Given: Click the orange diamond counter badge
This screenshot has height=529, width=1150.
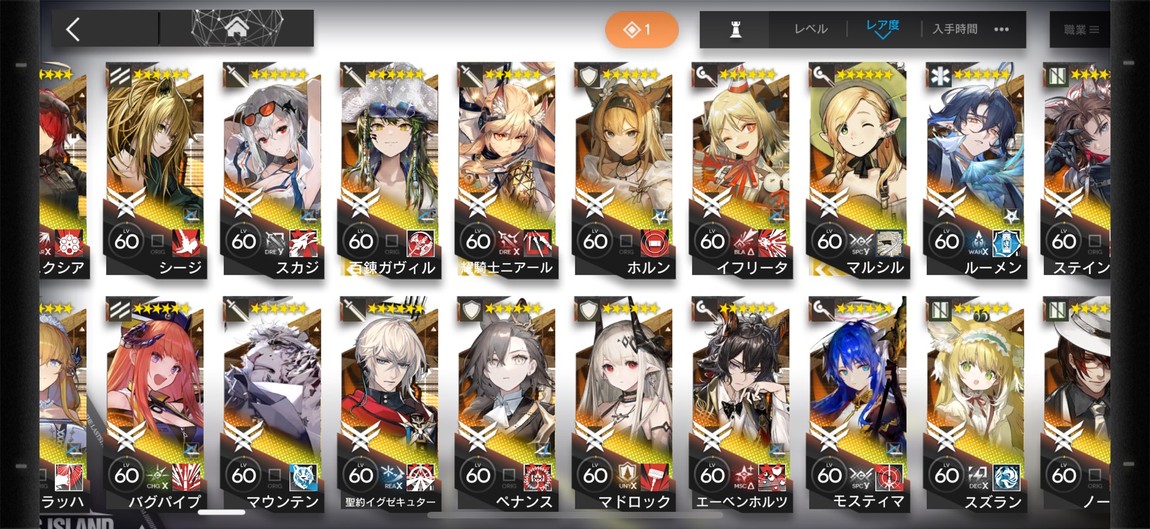Looking at the screenshot, I should click(x=642, y=29).
